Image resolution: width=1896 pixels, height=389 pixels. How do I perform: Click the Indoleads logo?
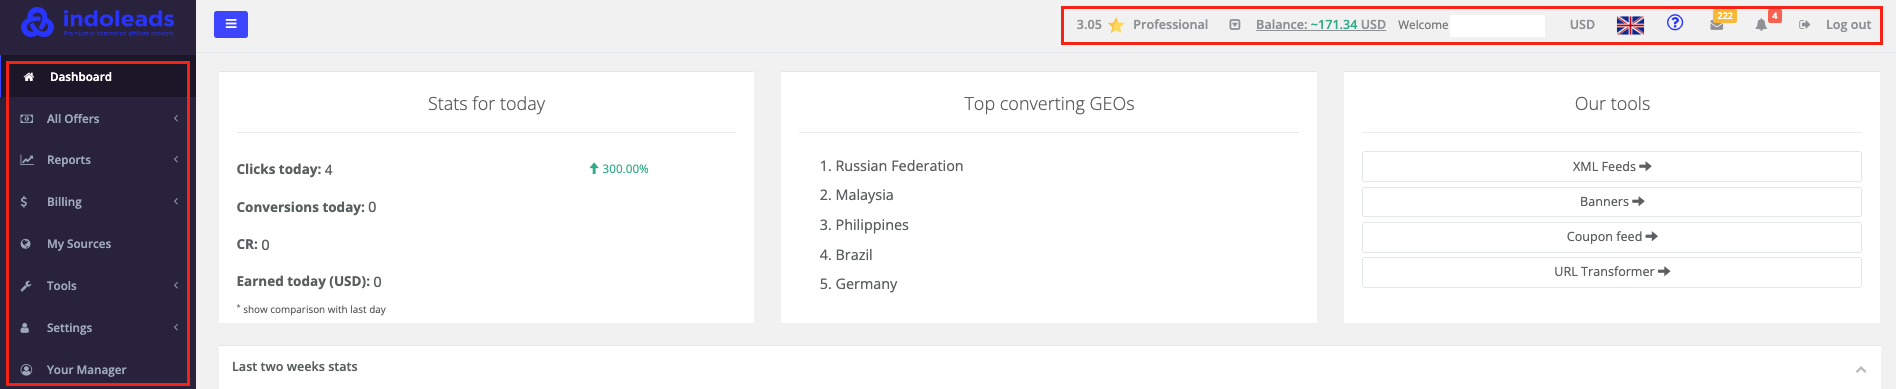98,22
